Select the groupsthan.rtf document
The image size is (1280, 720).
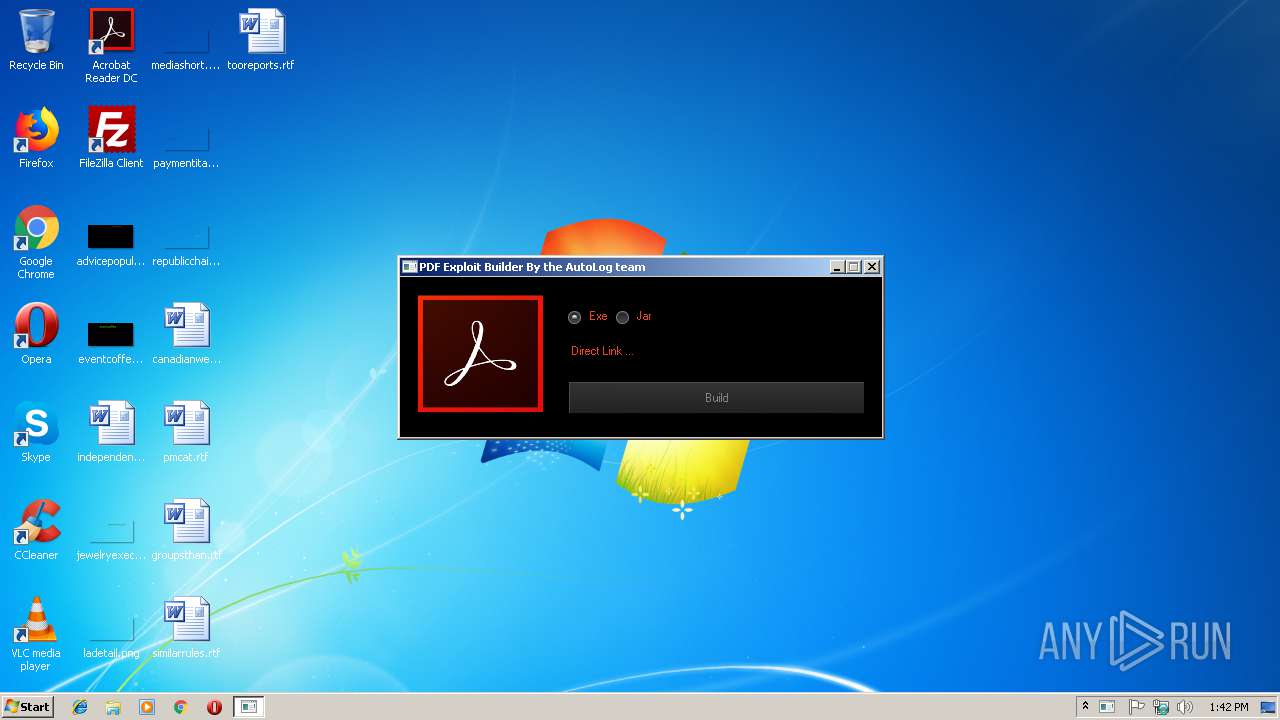point(186,530)
